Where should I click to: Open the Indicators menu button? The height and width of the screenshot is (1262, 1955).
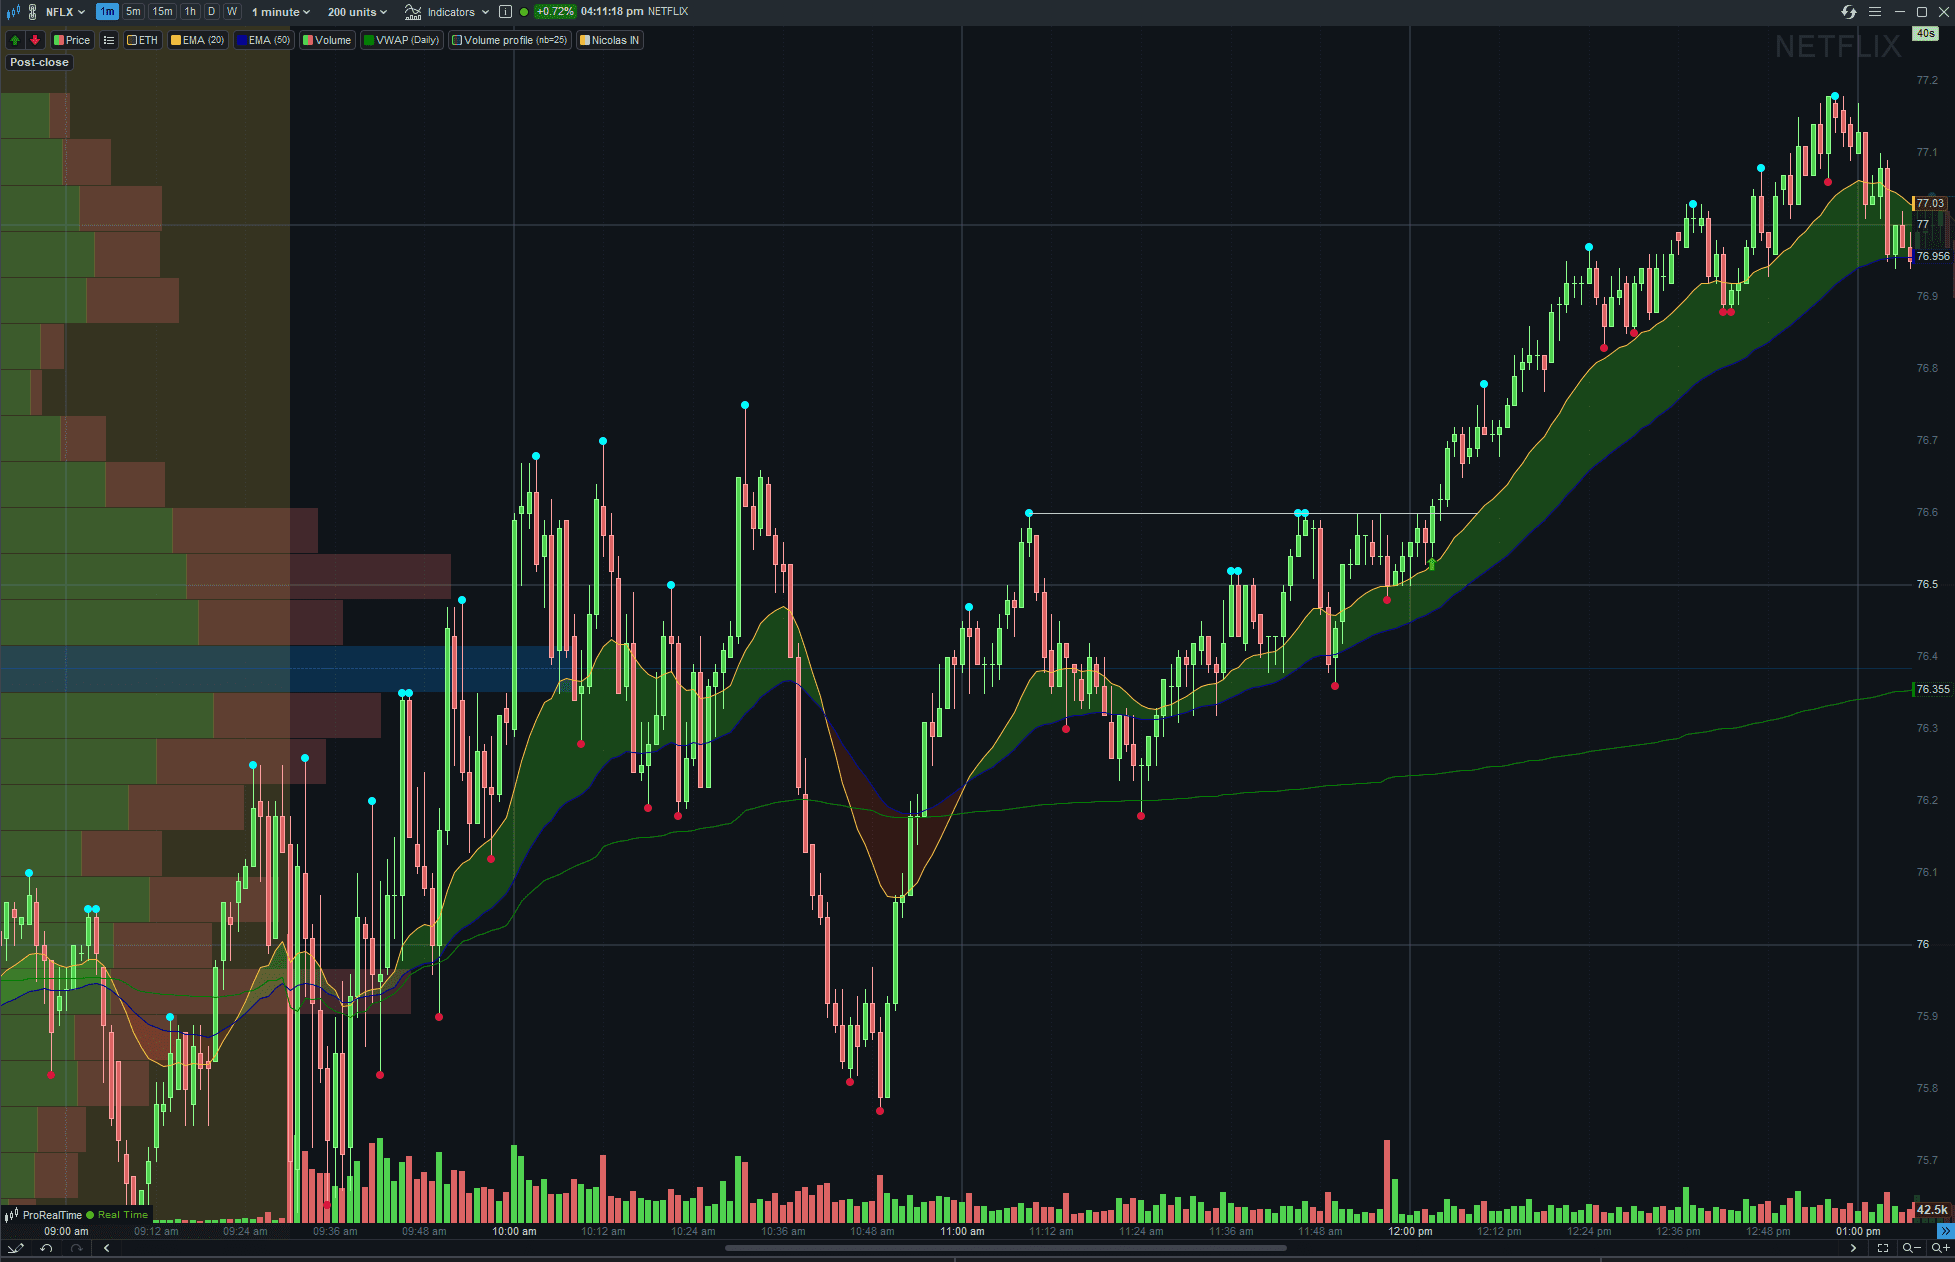coord(447,12)
